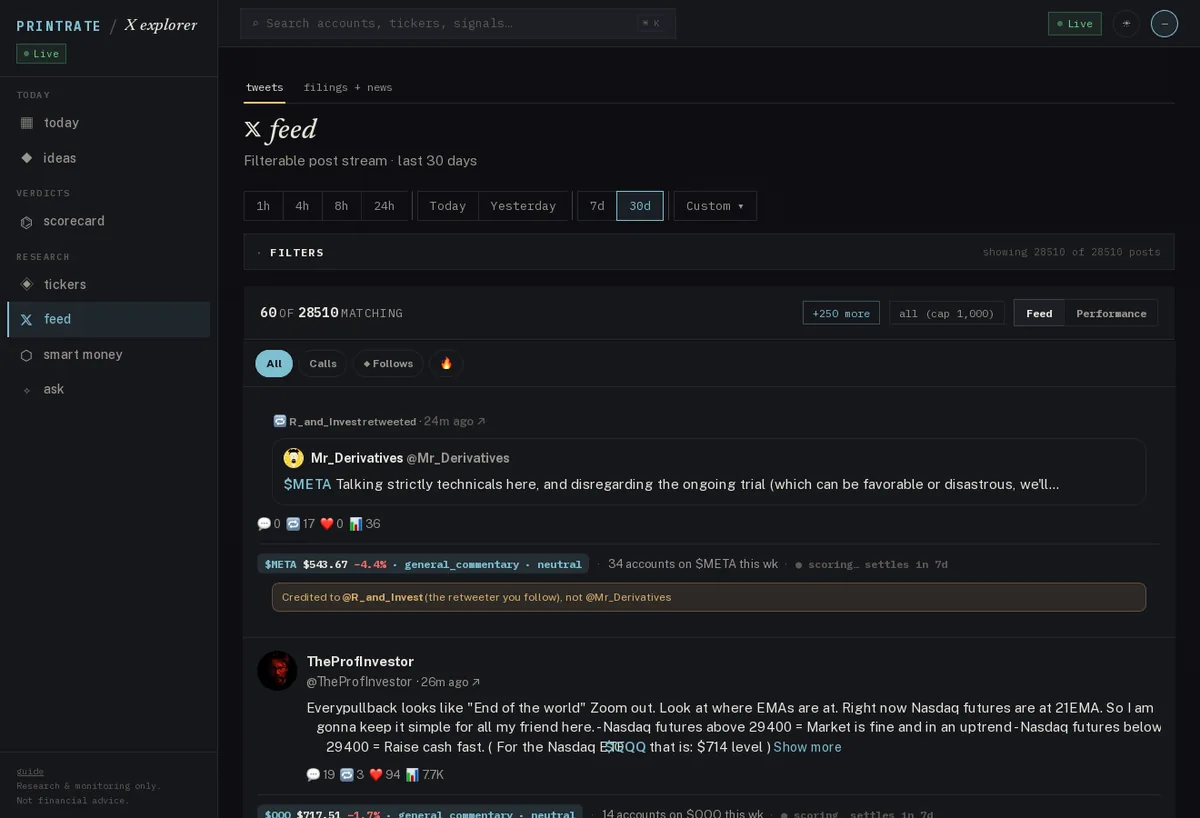Focus the search accounts, tickers, signals field

458,24
